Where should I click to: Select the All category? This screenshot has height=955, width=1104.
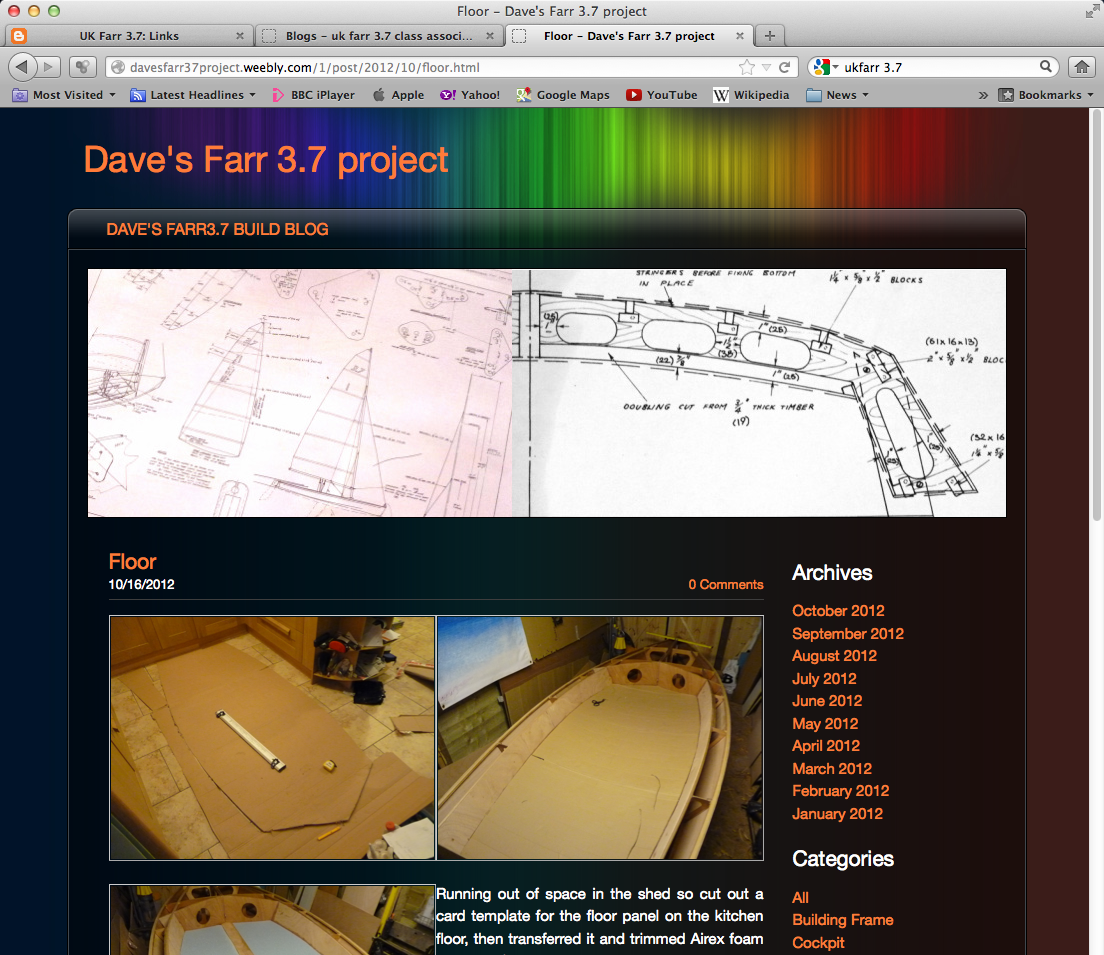click(800, 897)
